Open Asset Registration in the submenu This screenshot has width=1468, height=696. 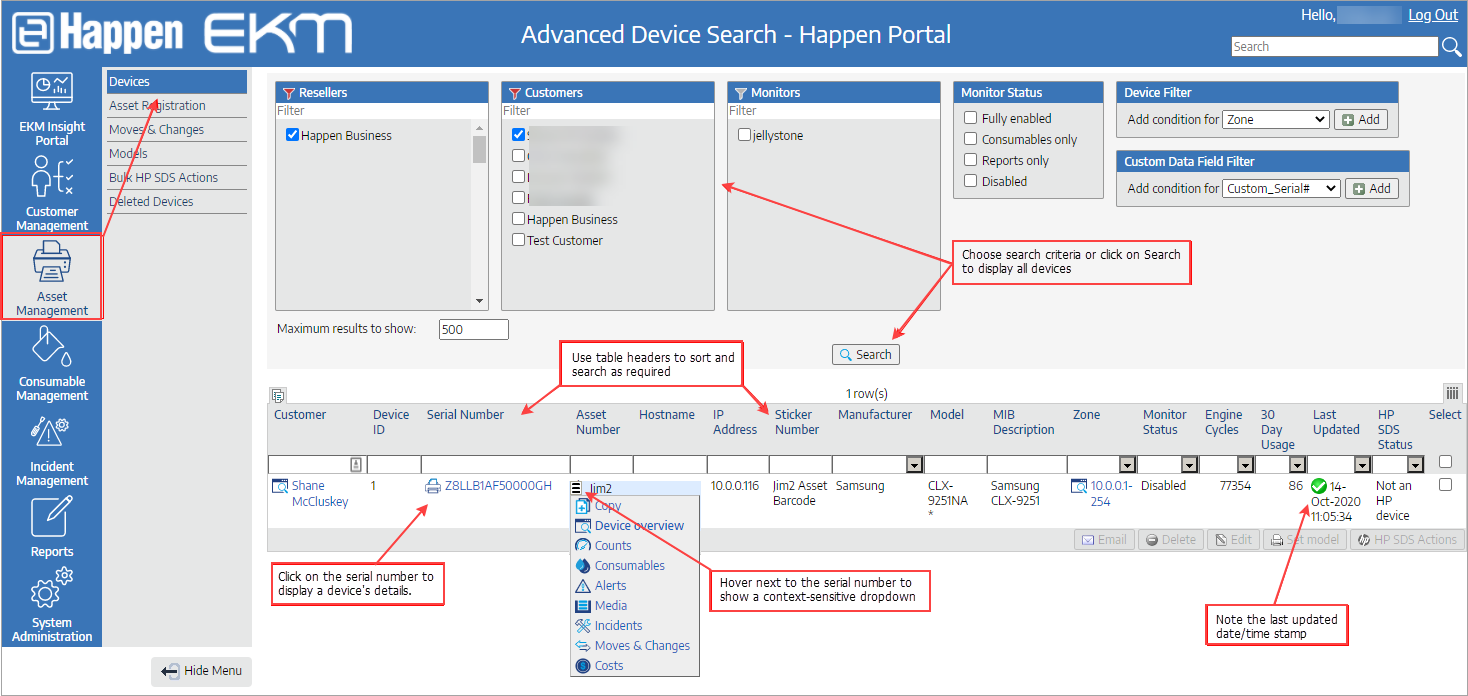(157, 106)
